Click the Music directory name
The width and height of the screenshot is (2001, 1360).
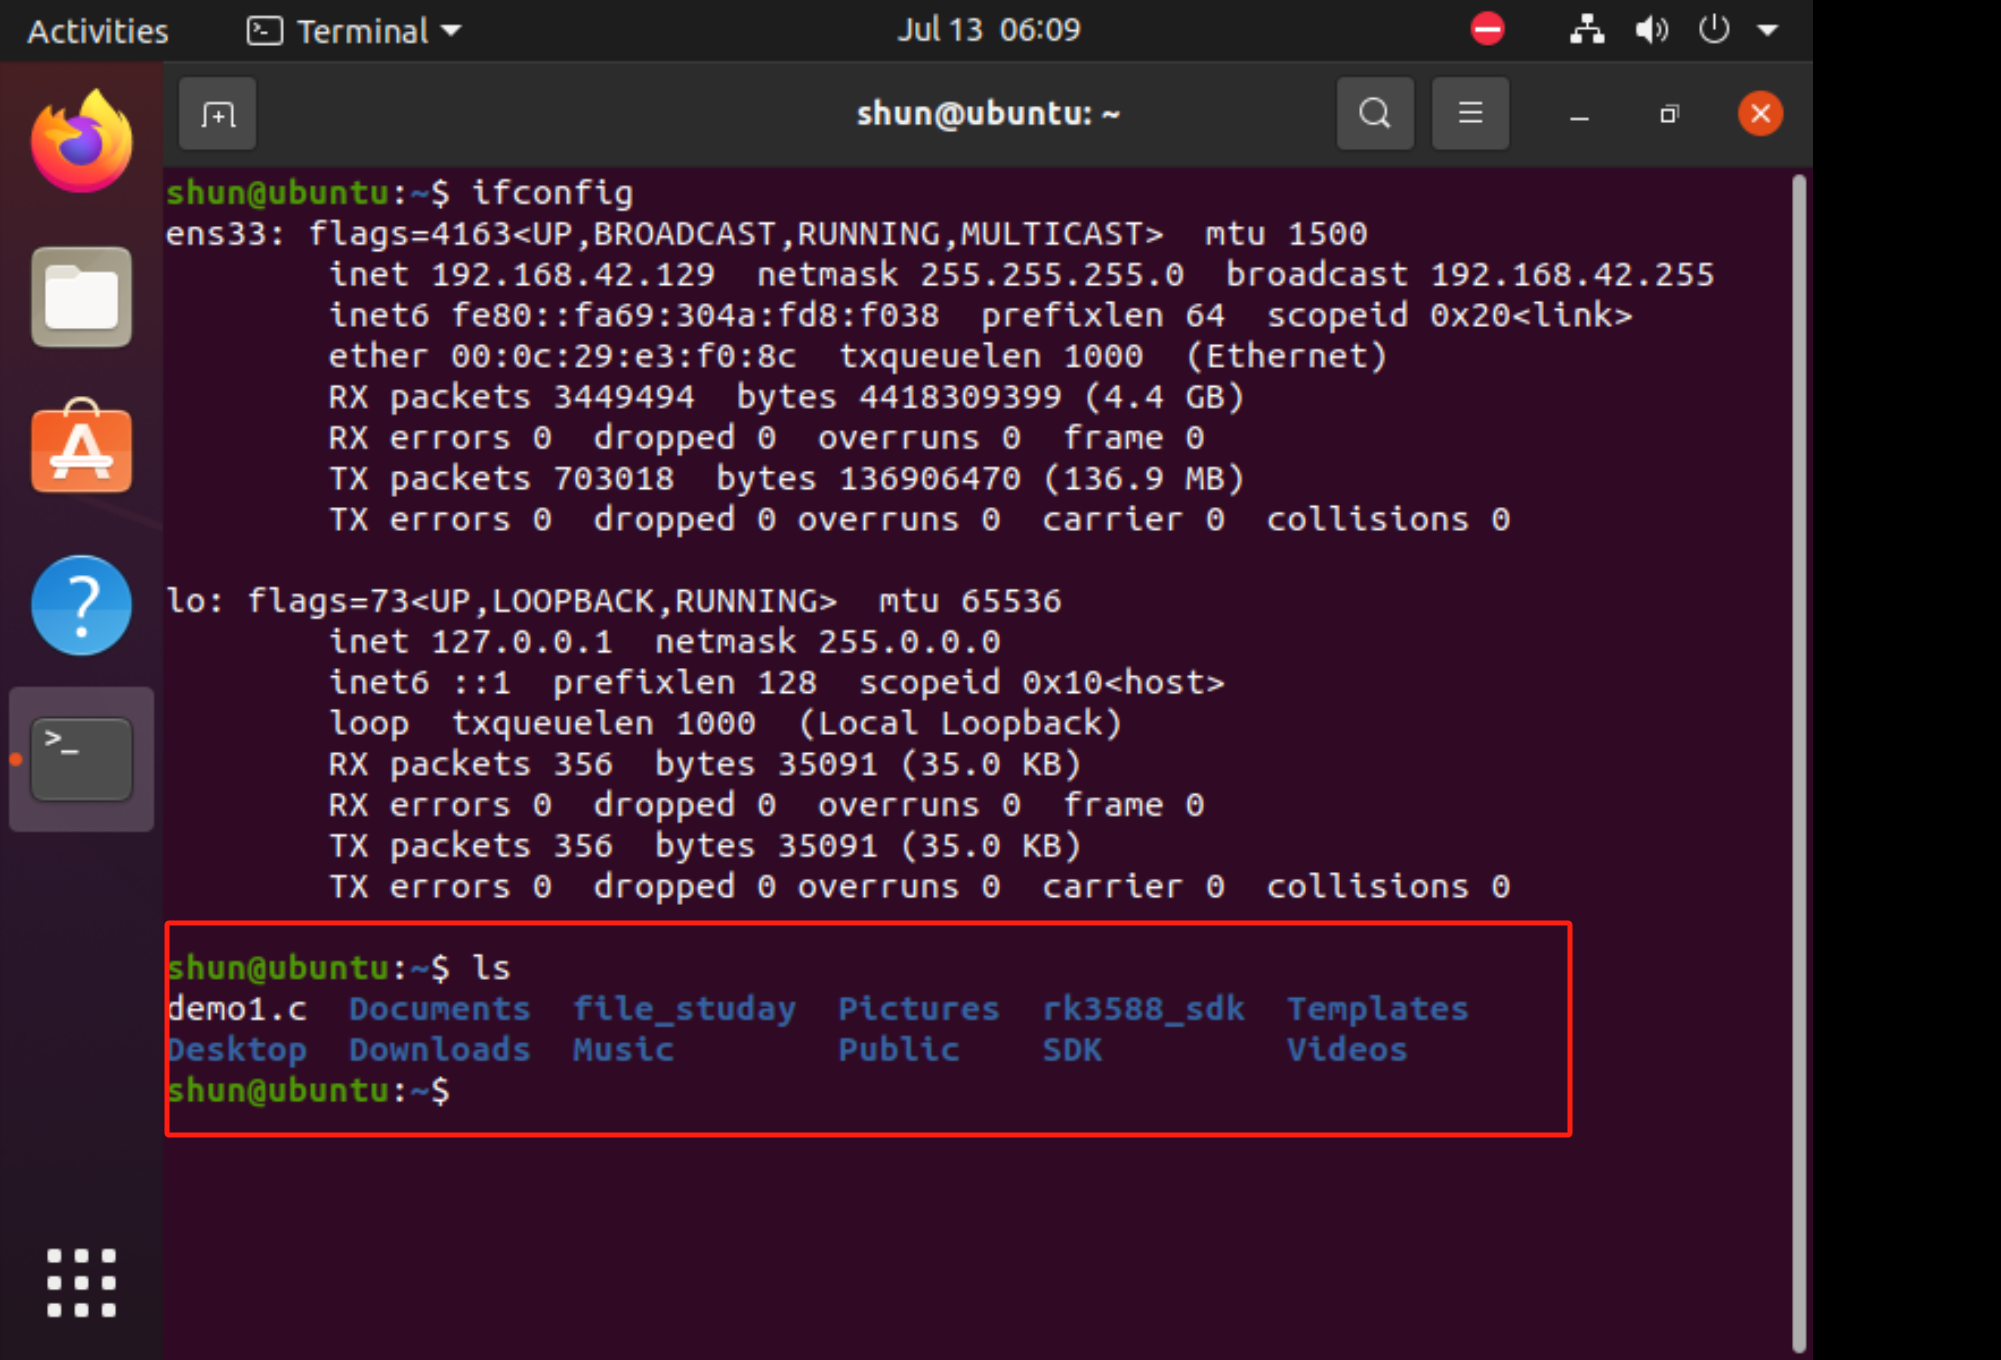(x=623, y=1049)
